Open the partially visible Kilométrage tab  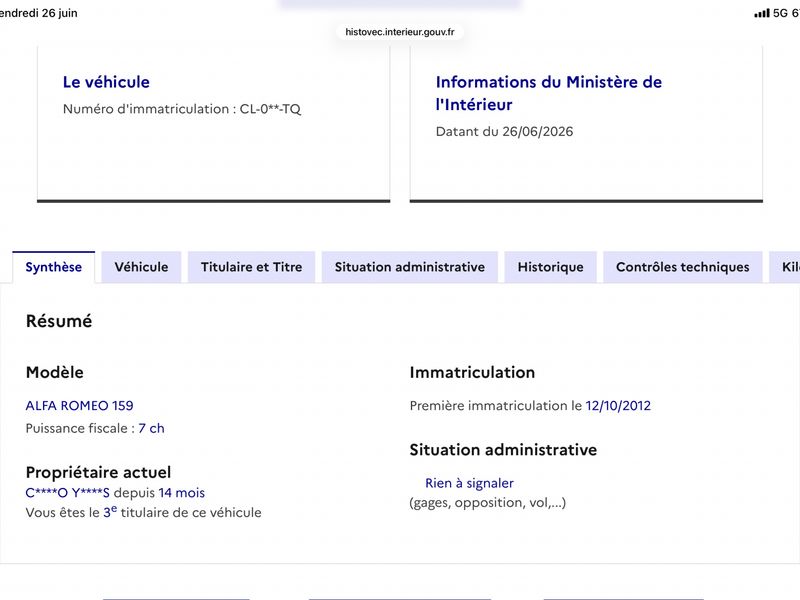[x=786, y=267]
